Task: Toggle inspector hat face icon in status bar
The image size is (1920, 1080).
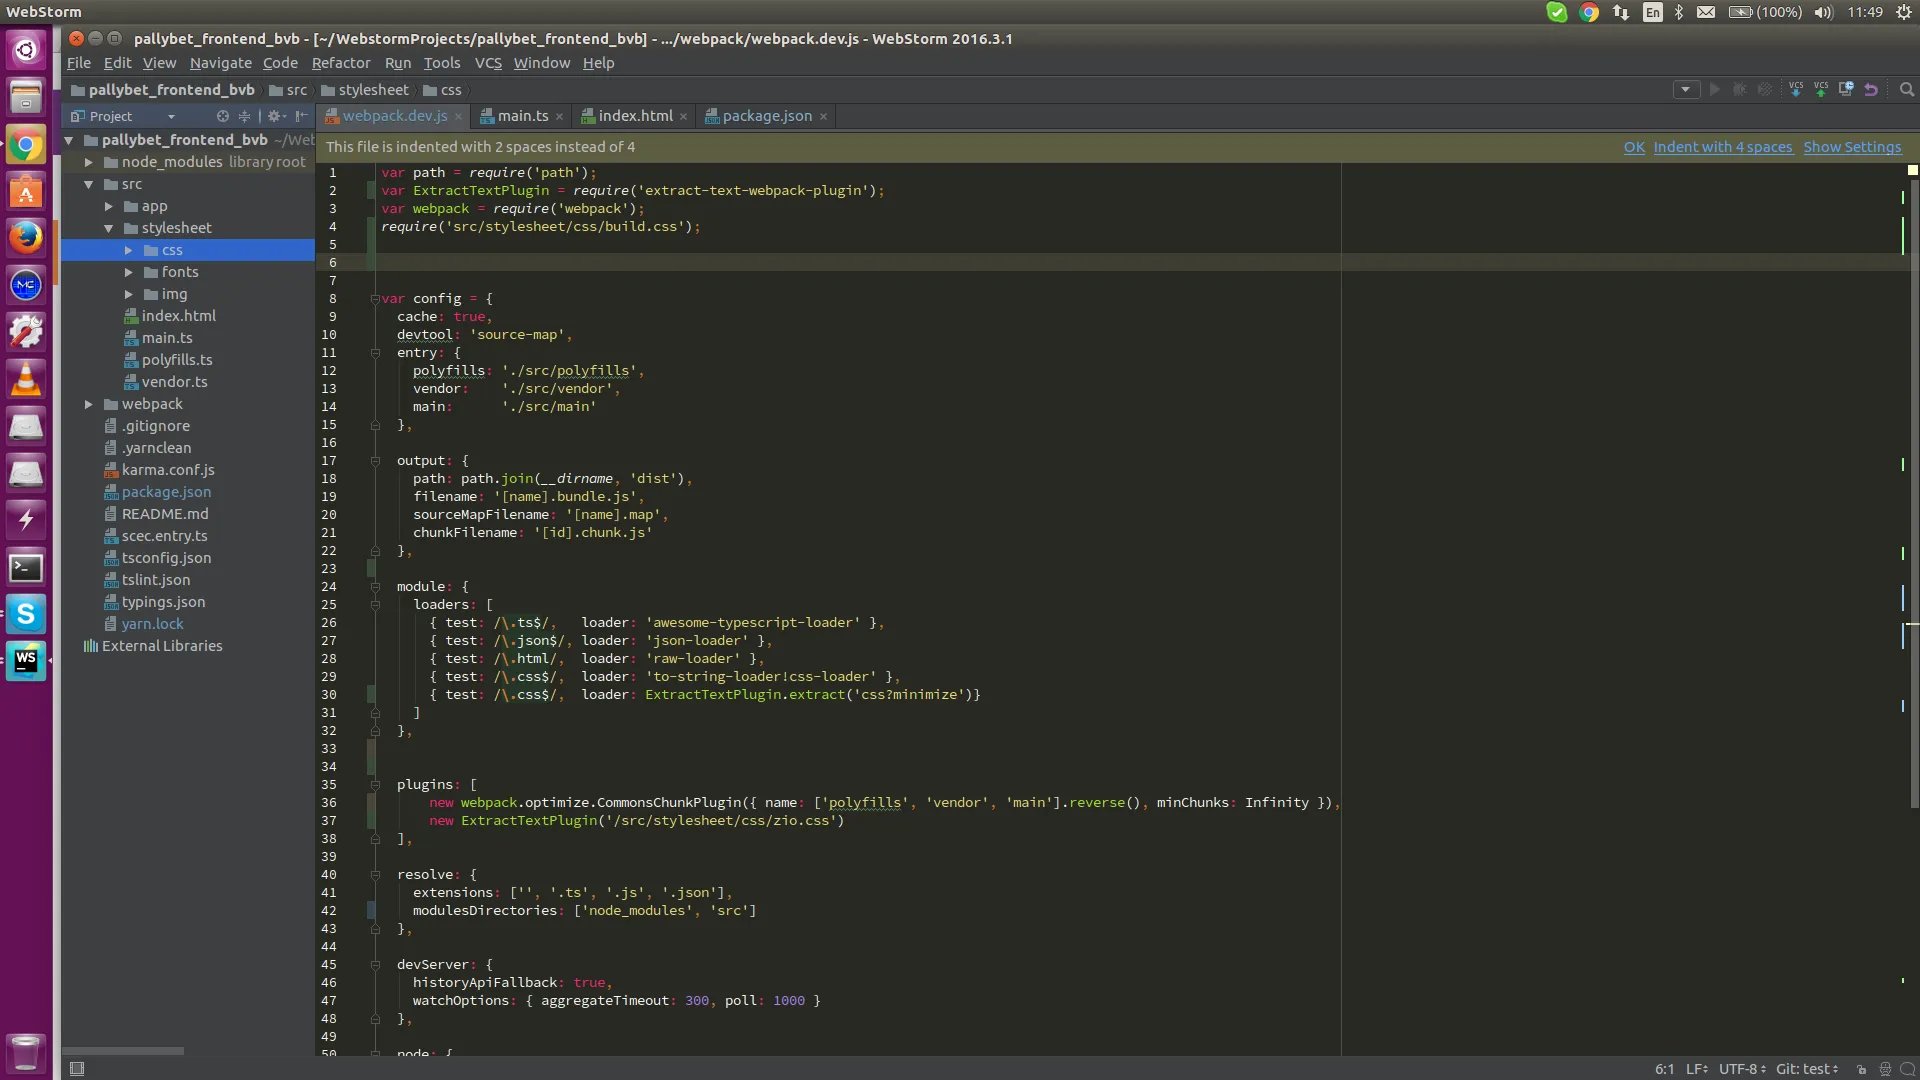Action: 1885,1069
